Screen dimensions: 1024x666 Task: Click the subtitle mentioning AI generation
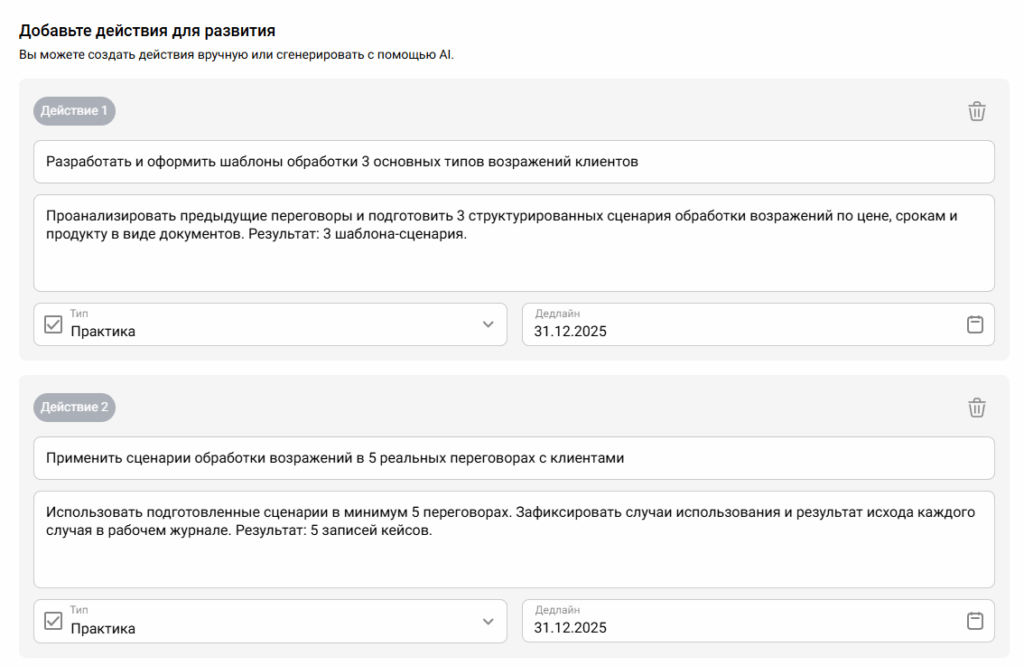tap(236, 54)
